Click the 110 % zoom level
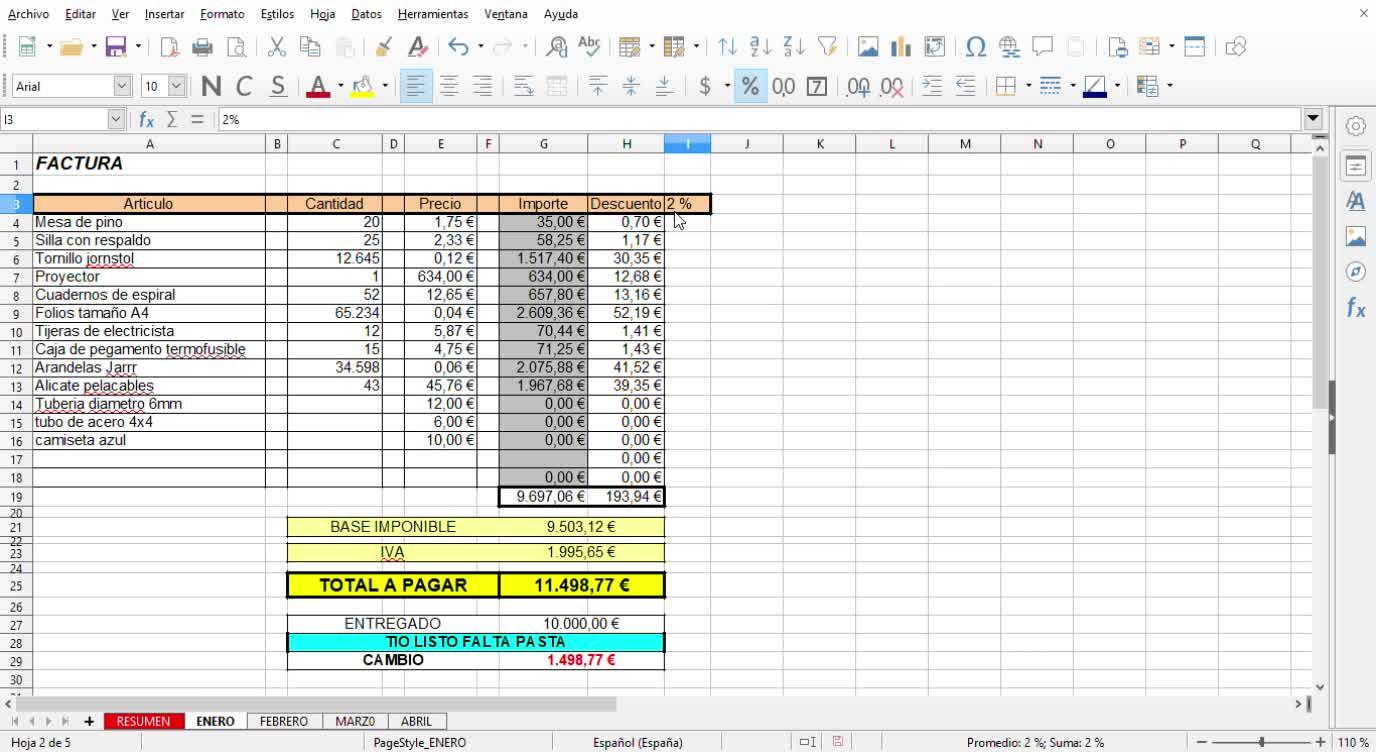The height and width of the screenshot is (752, 1376). (x=1353, y=743)
